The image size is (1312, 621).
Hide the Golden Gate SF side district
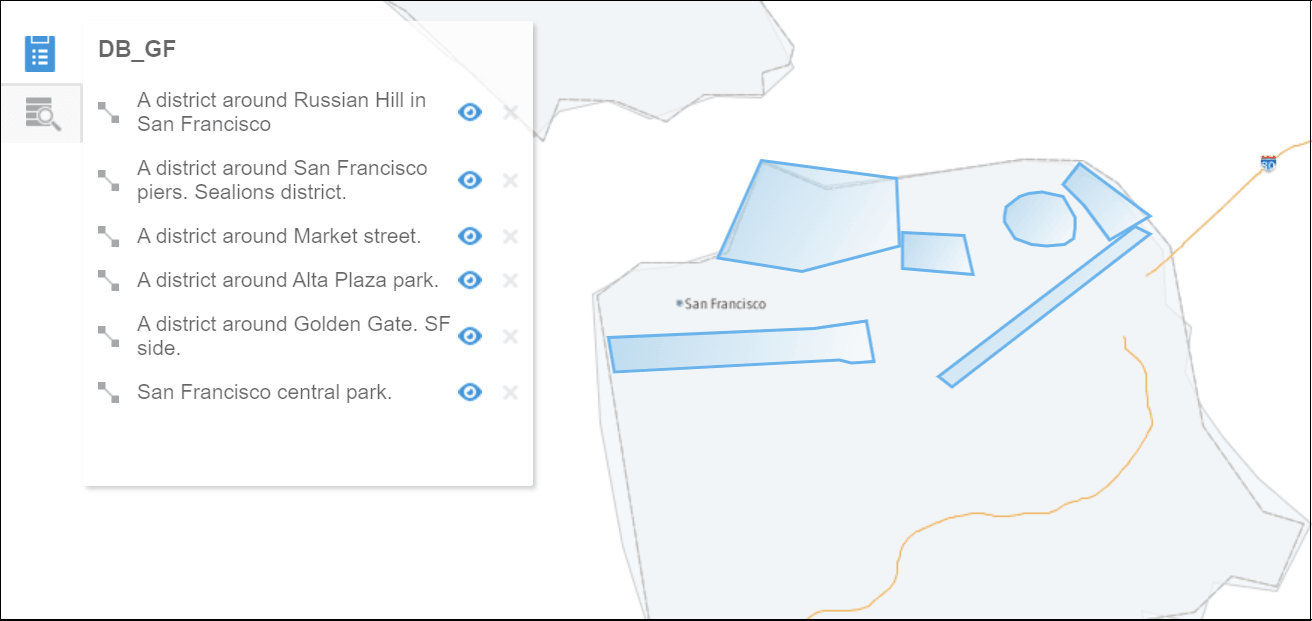470,336
